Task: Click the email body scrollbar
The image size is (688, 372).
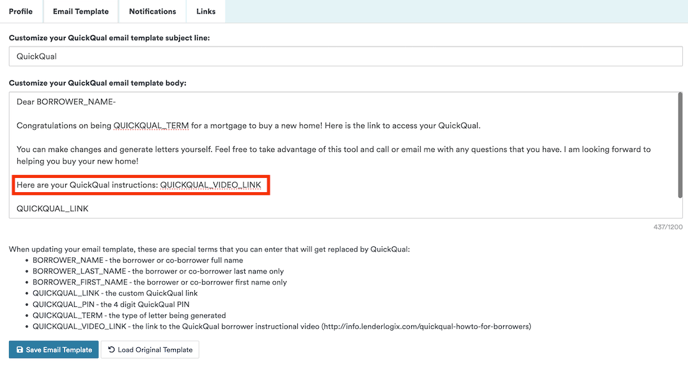Action: click(680, 145)
